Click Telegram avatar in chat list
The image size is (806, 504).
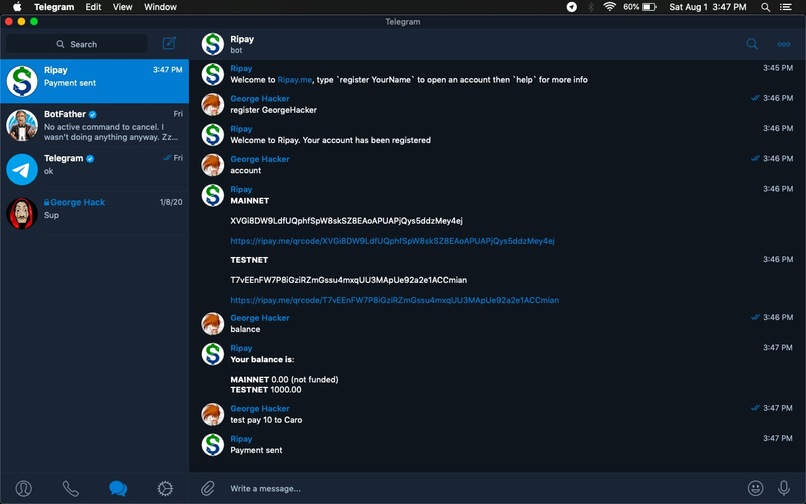[22, 169]
